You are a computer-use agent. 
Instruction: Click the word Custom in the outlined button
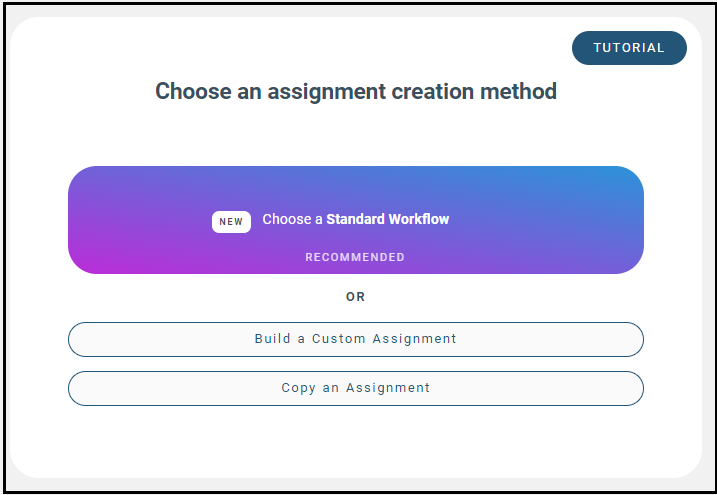339,339
